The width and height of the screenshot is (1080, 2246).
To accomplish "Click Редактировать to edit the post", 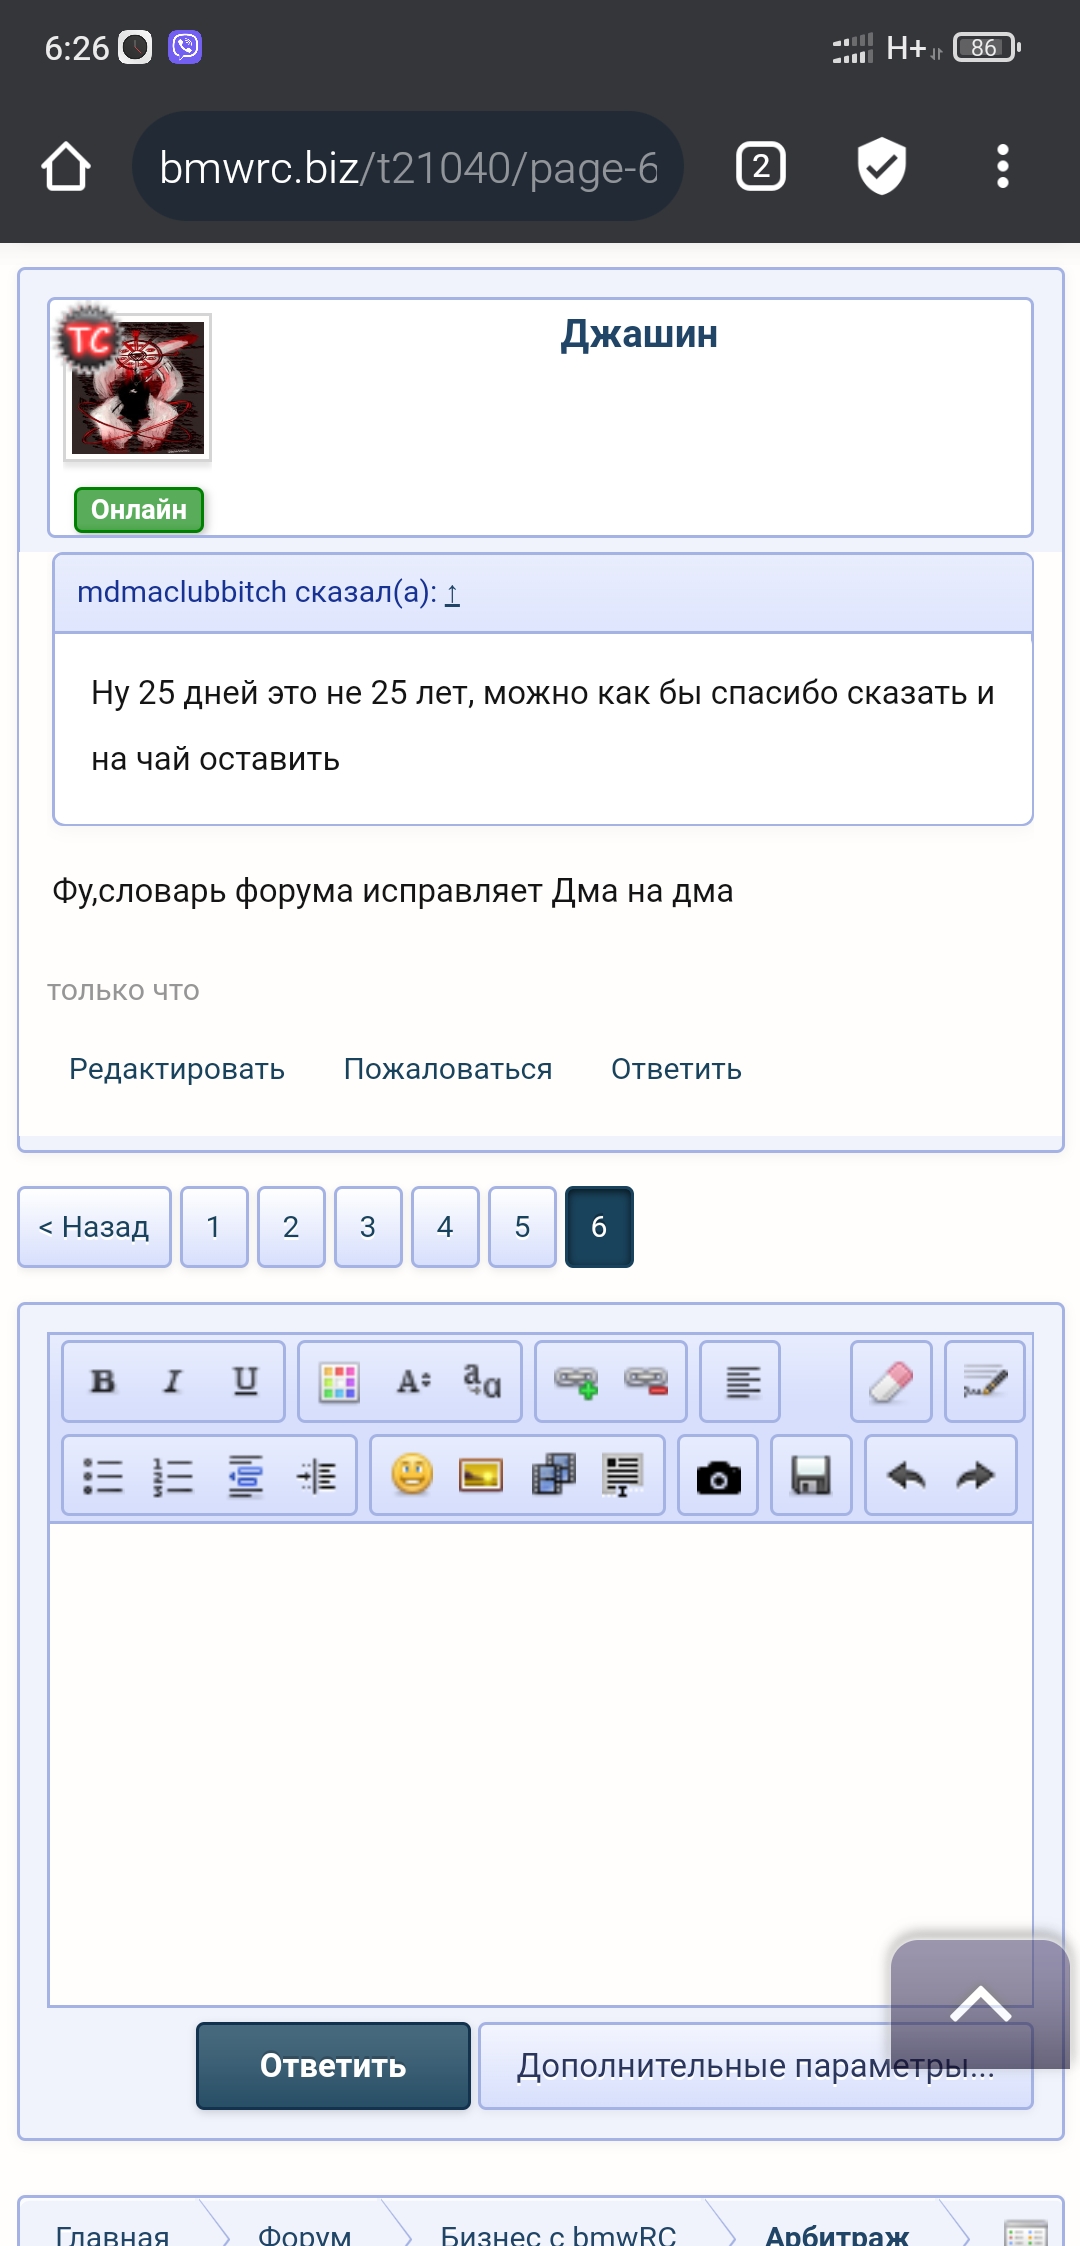I will (x=177, y=1069).
